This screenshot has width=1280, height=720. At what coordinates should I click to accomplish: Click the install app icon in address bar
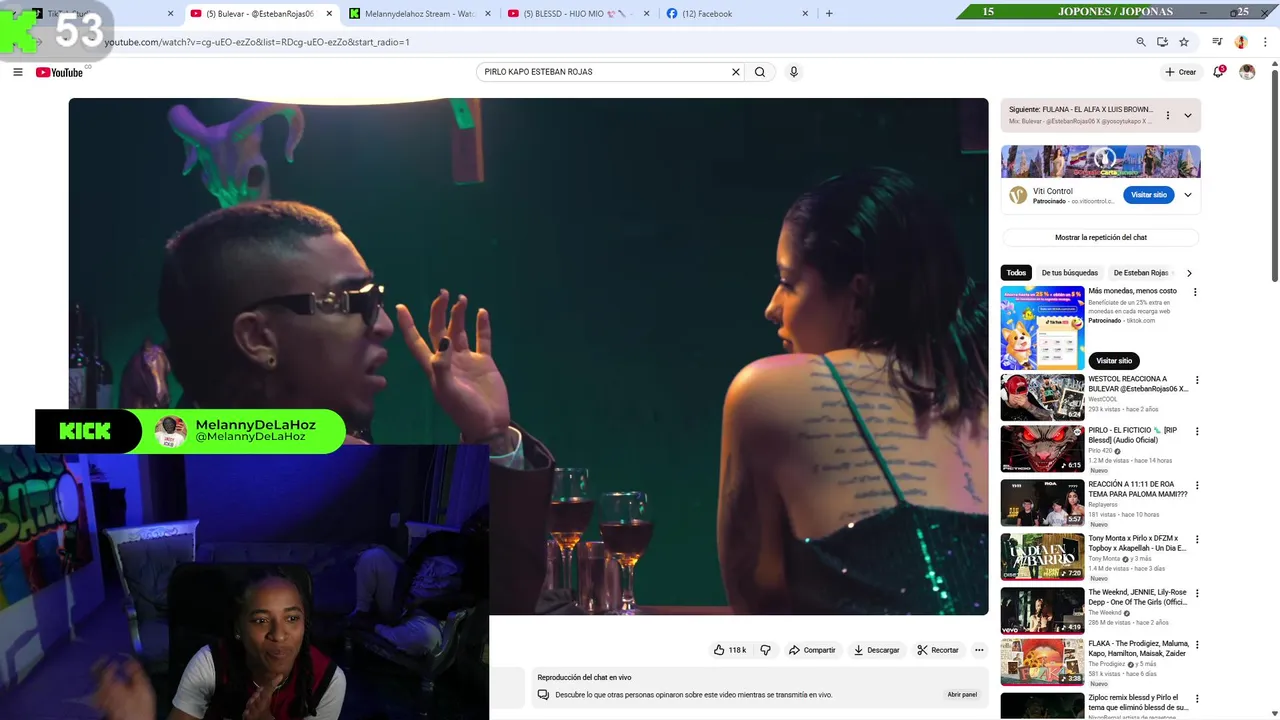point(1162,42)
